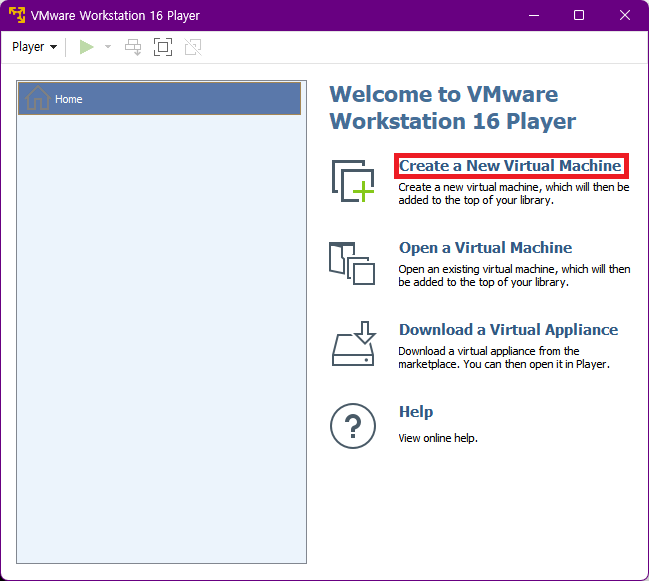Click Download a Virtual Appliance link
Viewport: 649px width, 581px height.
click(x=508, y=330)
